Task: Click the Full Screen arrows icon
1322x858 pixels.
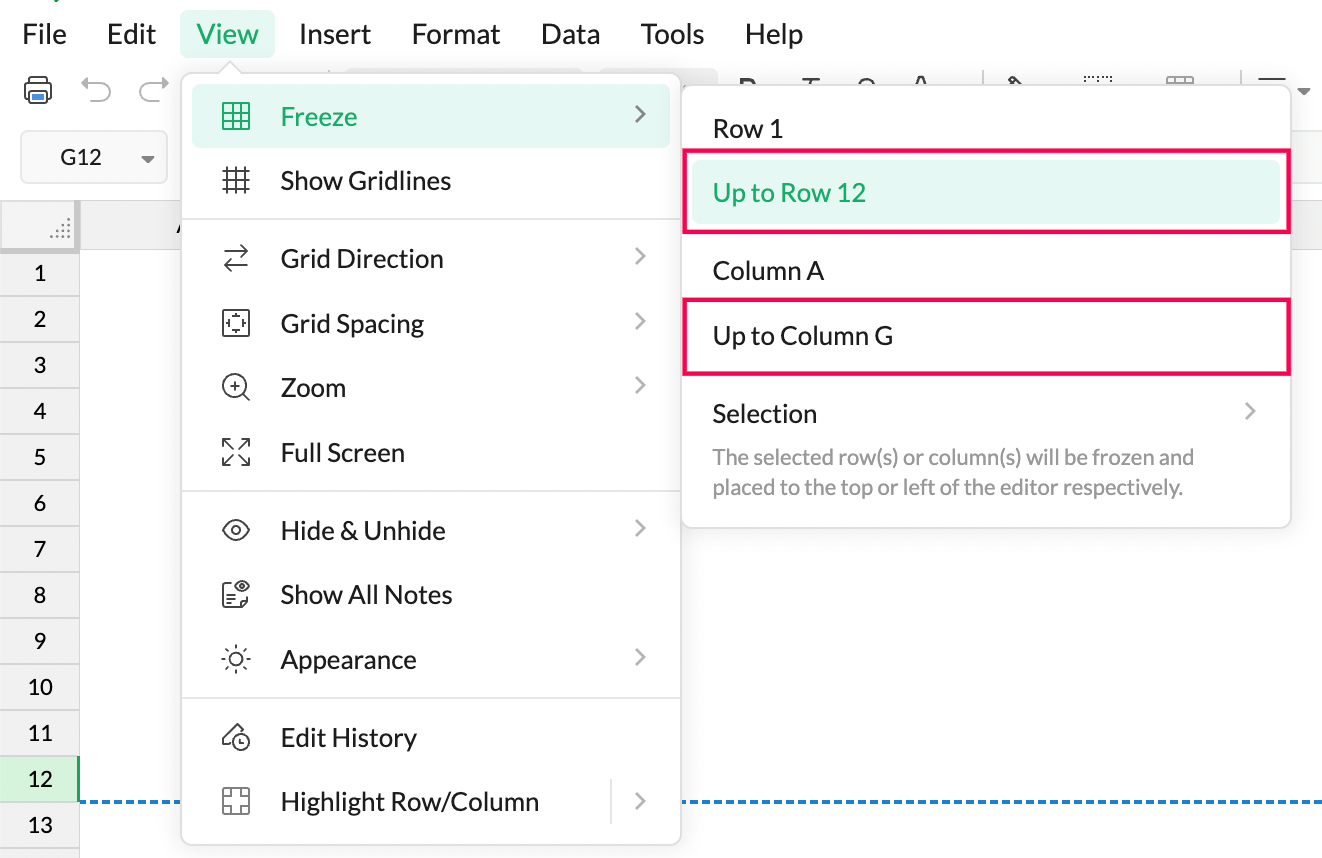Action: click(x=236, y=453)
